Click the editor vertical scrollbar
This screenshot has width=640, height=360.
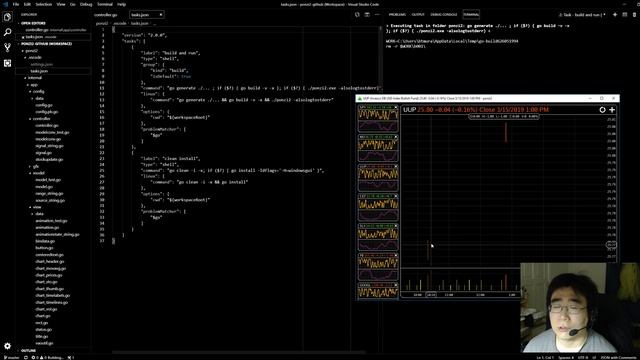[381, 57]
